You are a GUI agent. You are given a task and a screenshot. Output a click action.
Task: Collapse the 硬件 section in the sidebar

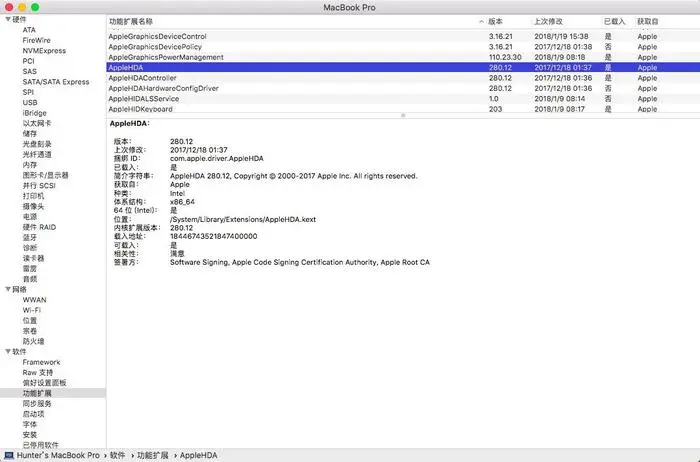[7, 19]
